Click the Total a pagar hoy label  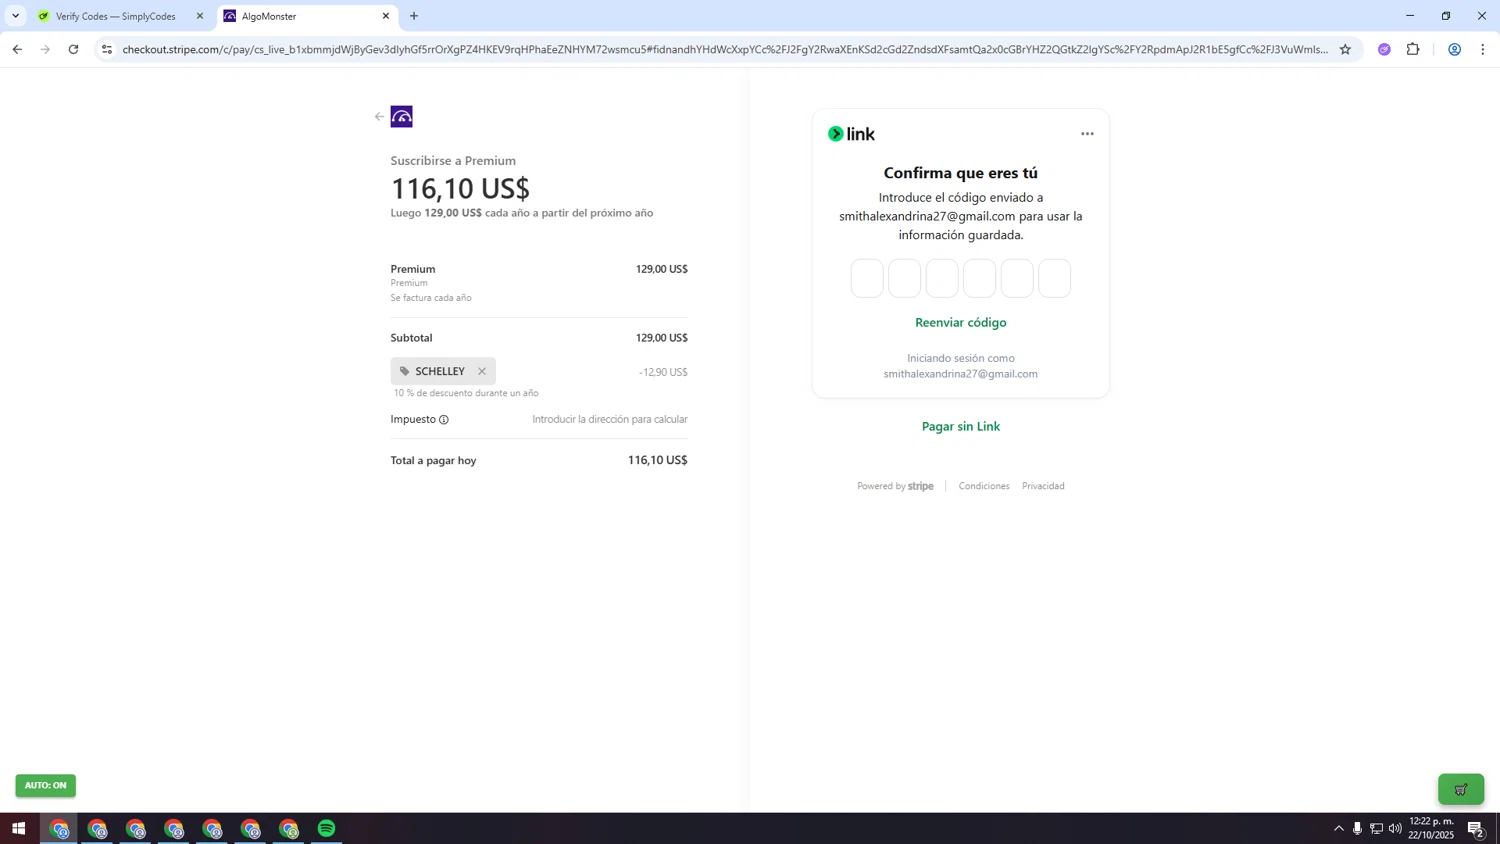(433, 461)
